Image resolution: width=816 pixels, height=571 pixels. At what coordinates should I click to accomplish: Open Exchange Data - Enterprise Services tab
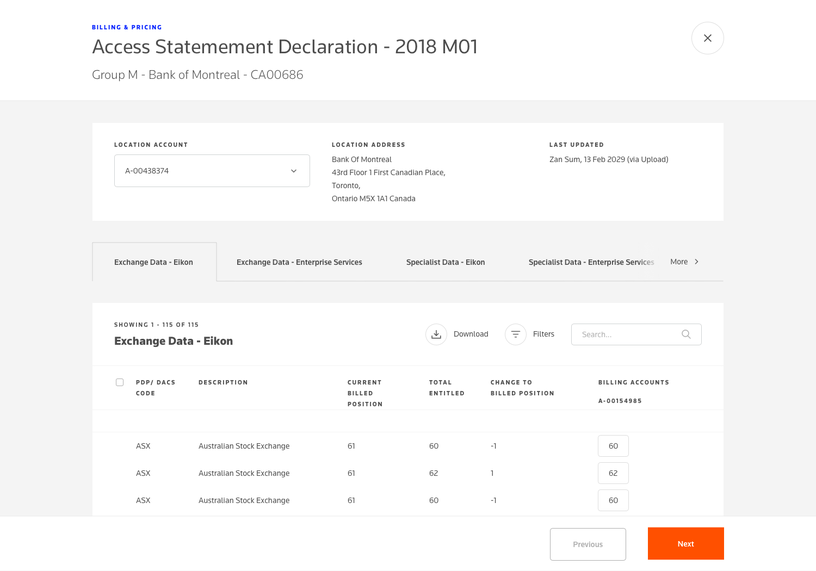(x=299, y=262)
